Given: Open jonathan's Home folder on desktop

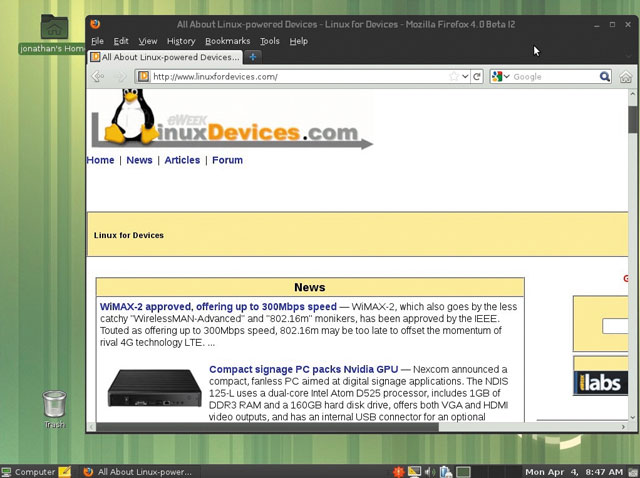Looking at the screenshot, I should (x=54, y=27).
